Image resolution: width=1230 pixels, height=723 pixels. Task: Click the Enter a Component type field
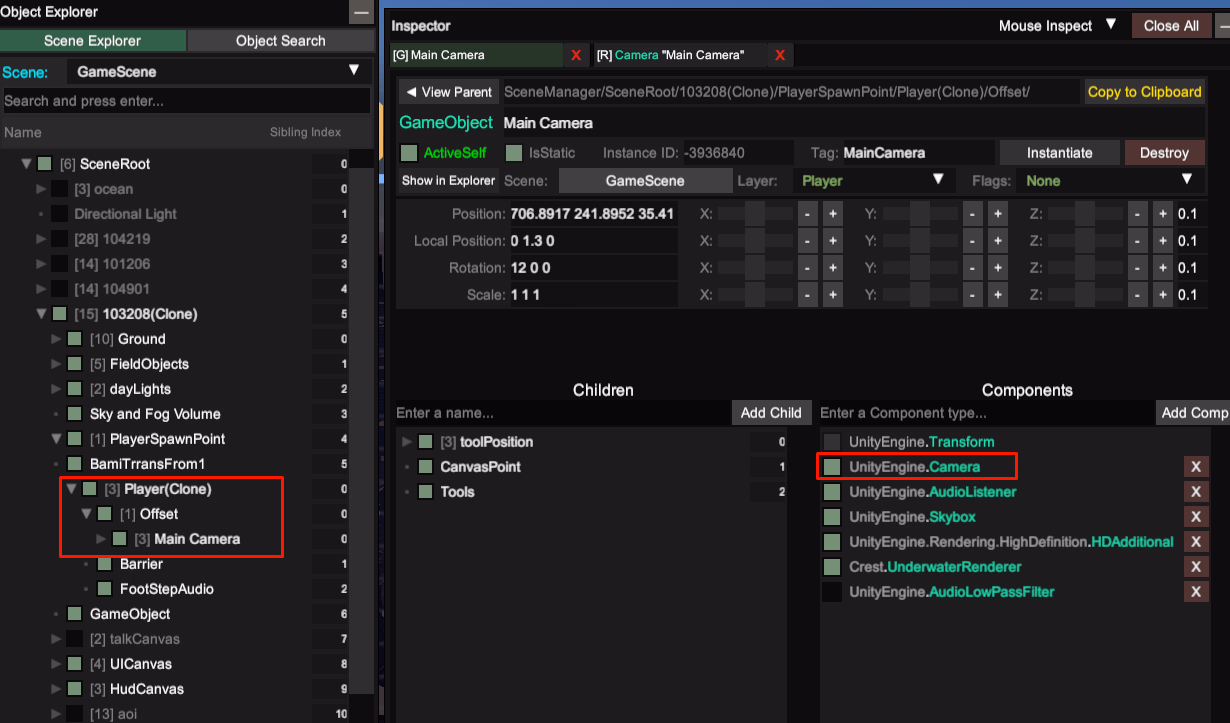[x=986, y=413]
